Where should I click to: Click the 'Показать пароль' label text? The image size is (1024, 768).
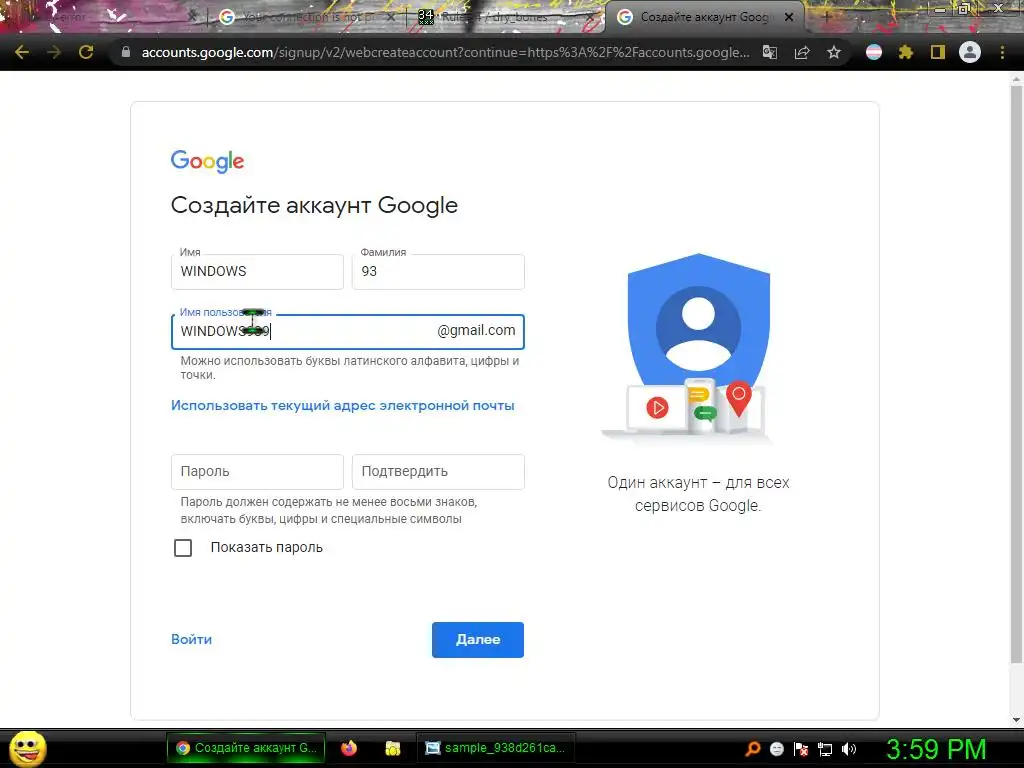[x=266, y=547]
